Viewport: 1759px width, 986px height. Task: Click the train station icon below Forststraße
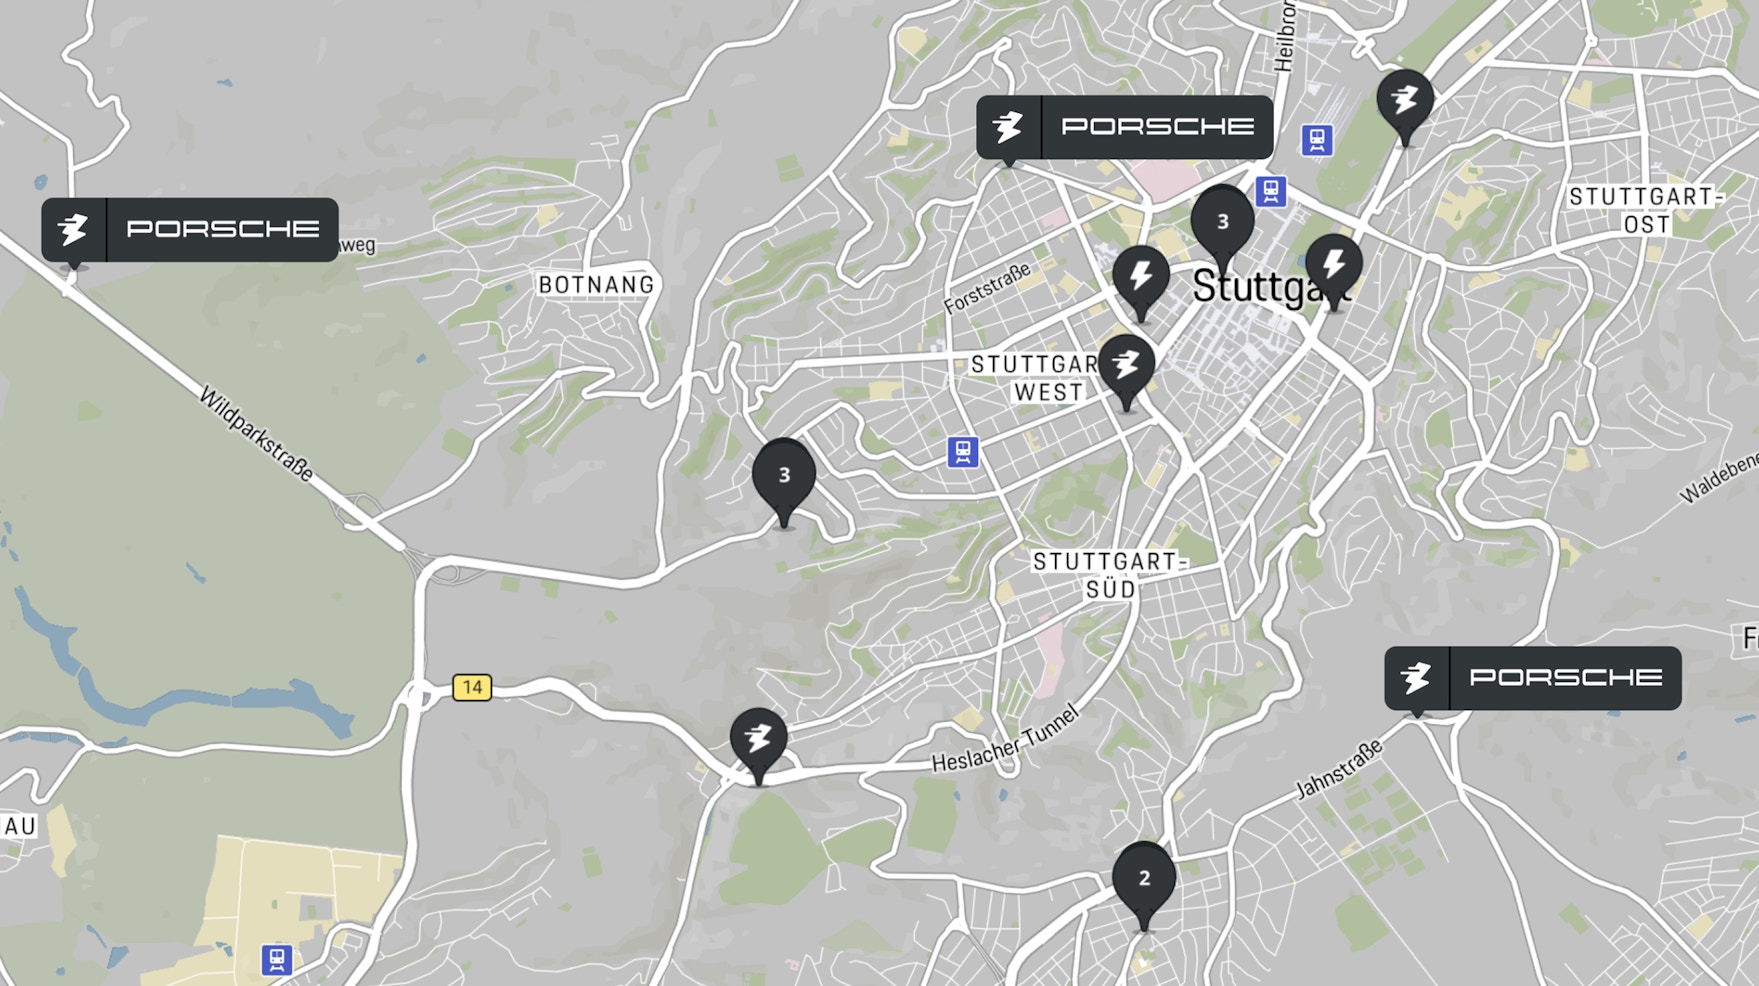click(x=963, y=452)
